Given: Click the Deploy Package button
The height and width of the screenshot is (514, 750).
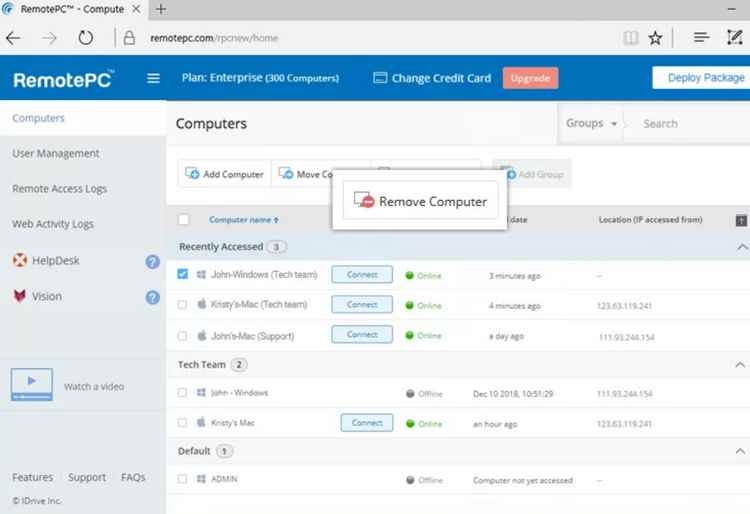Looking at the screenshot, I should coord(701,77).
